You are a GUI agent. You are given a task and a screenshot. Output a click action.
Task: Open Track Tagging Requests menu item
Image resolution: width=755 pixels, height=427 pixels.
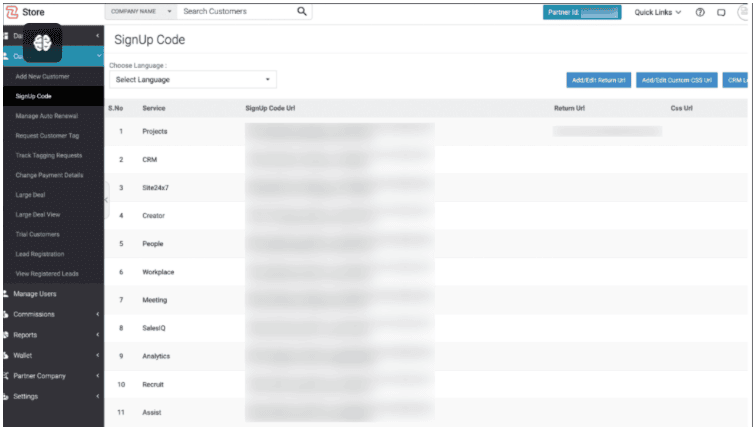point(49,155)
